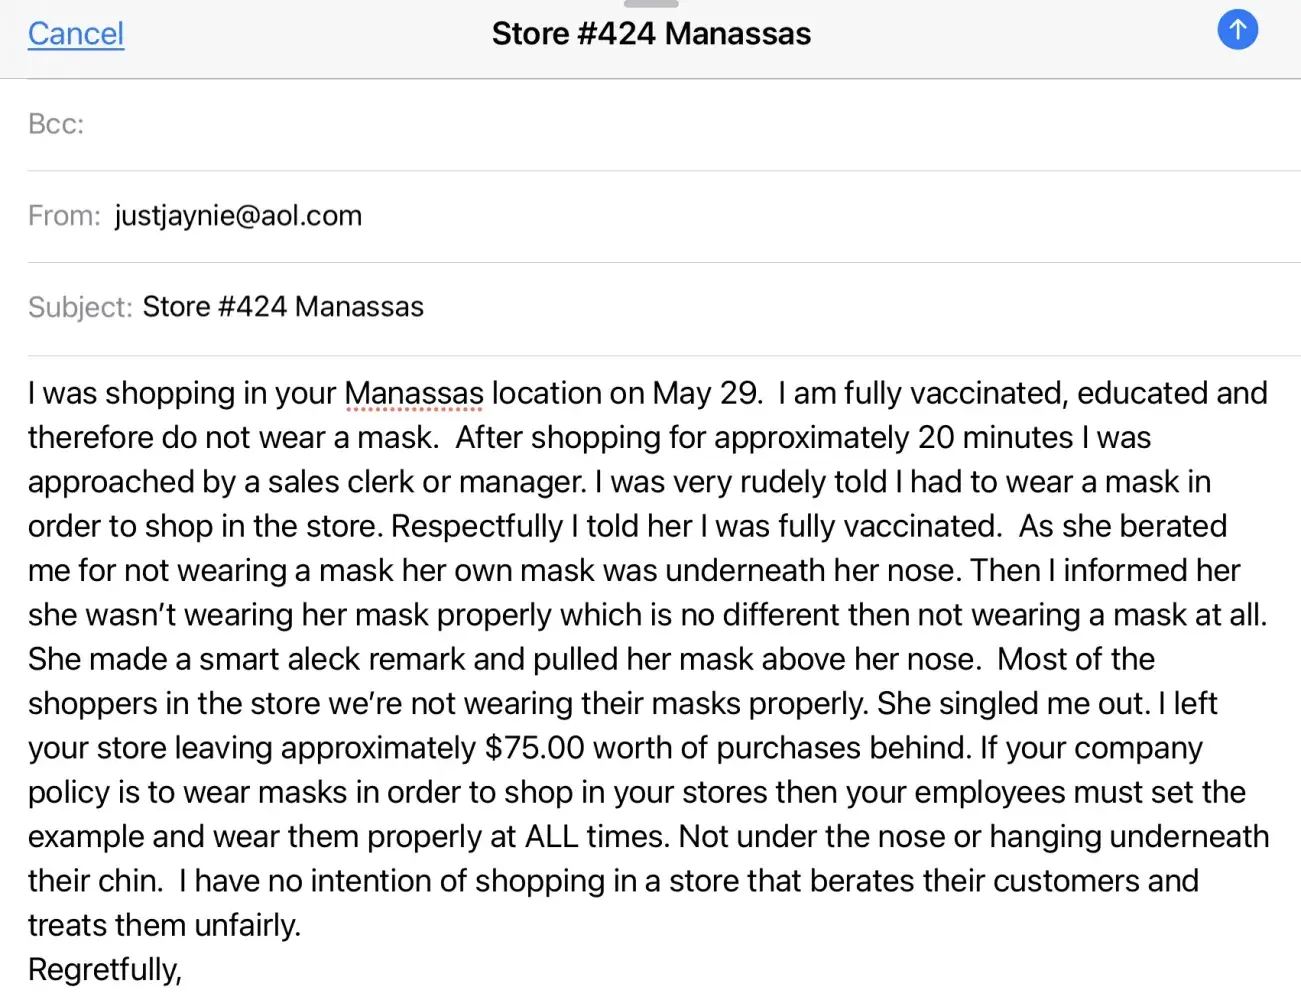Place cursor at the "Regretfully," closing
1301x1000 pixels.
tap(105, 970)
